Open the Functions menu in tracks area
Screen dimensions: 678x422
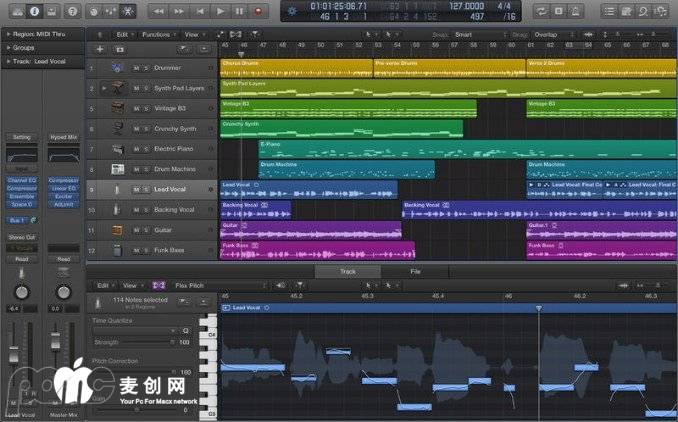point(157,33)
